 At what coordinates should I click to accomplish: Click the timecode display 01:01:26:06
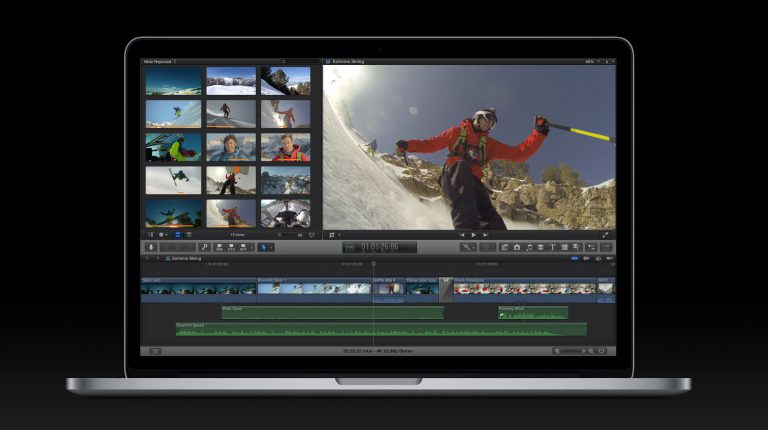point(380,247)
